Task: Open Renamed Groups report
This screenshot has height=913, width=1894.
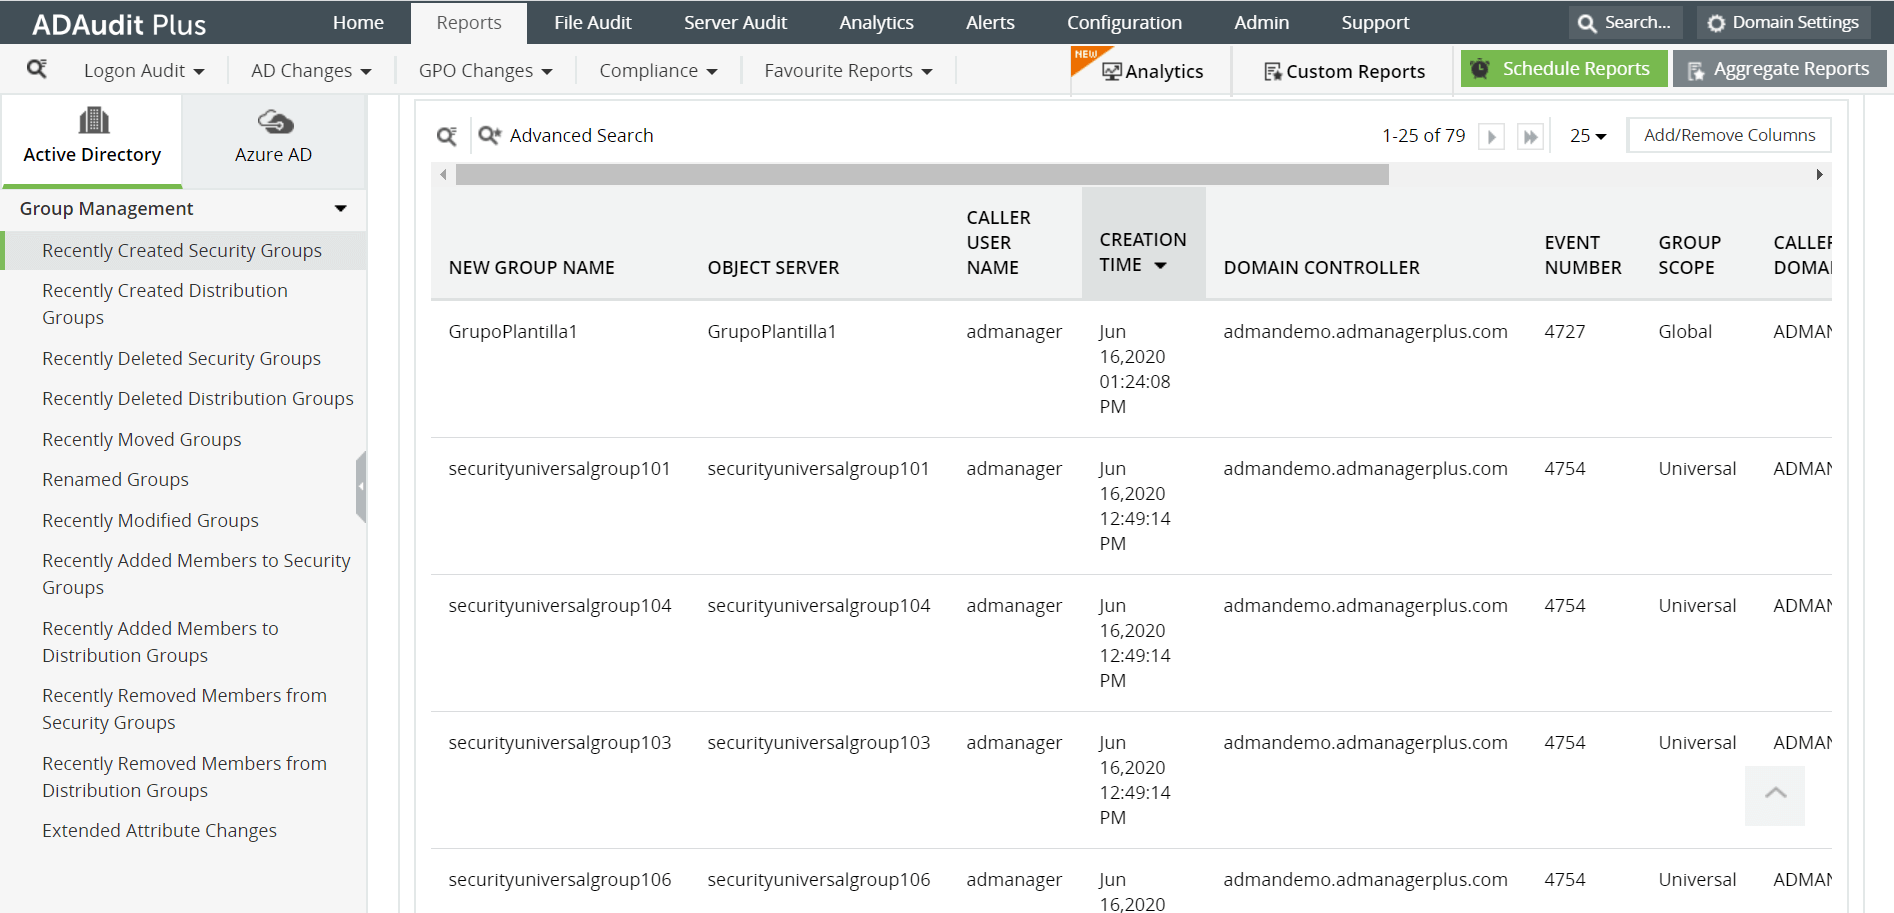Action: [x=115, y=479]
